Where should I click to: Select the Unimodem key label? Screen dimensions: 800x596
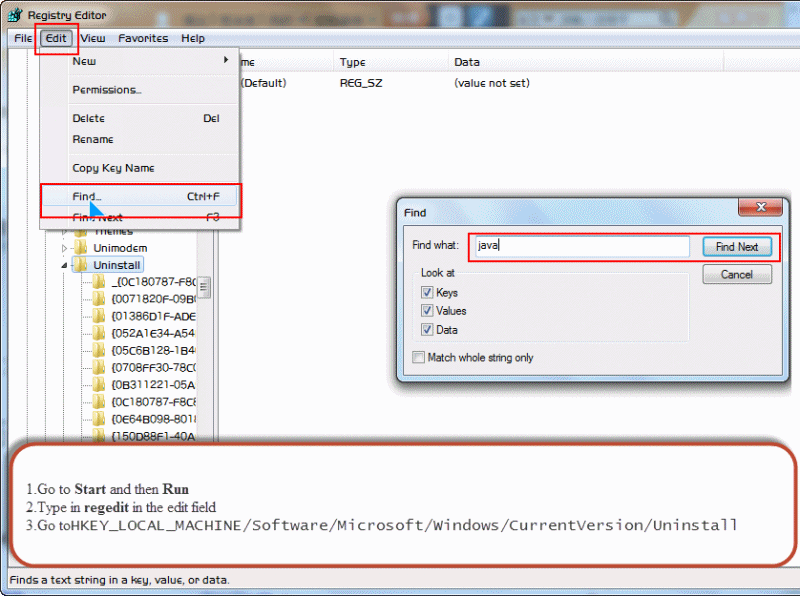120,248
